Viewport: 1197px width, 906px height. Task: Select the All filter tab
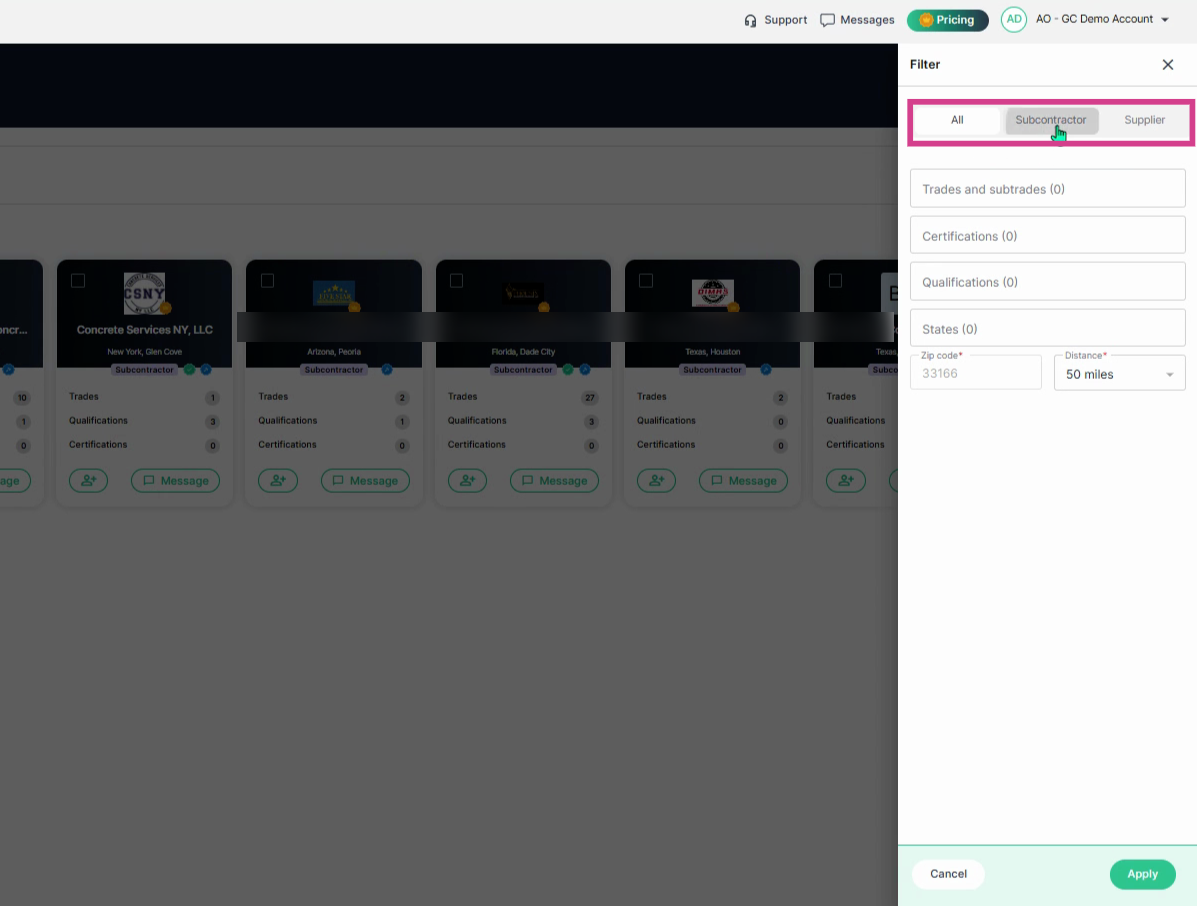pos(957,121)
